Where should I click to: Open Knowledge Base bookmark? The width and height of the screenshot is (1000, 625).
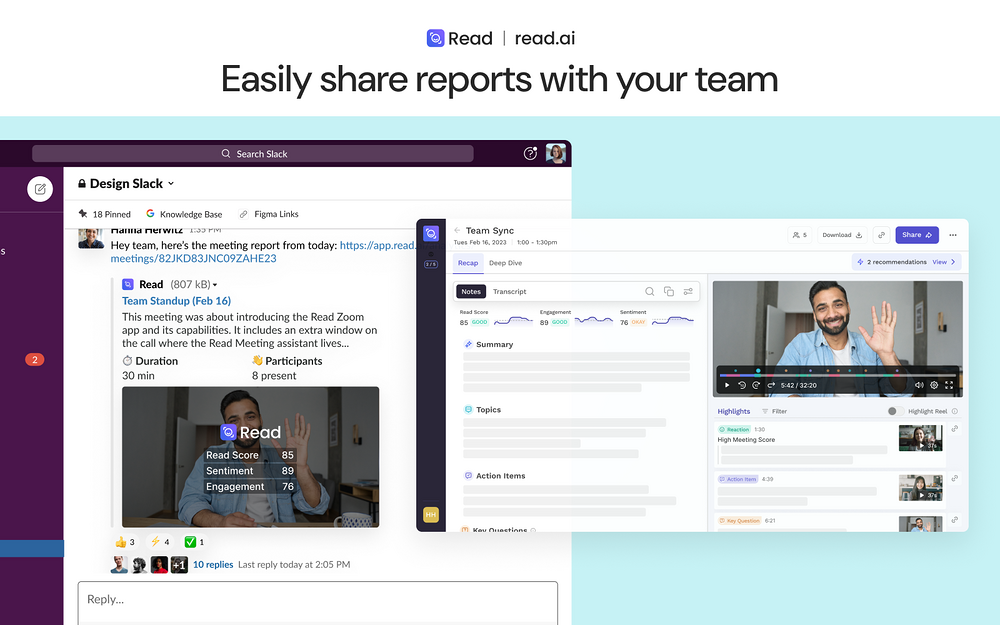tap(184, 214)
